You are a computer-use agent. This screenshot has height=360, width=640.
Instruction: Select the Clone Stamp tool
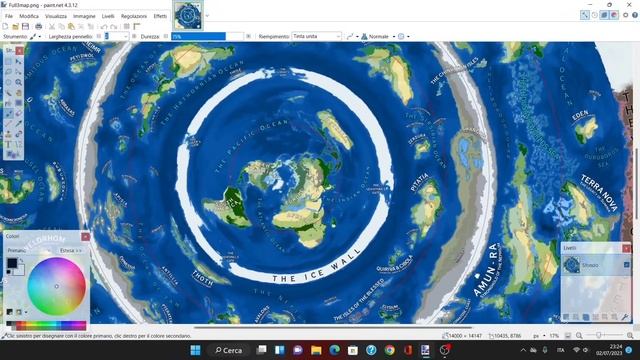tap(8, 134)
